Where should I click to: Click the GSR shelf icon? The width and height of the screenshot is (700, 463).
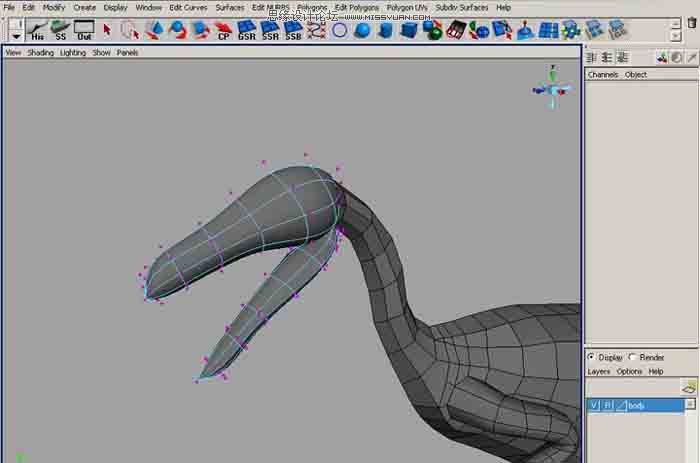[246, 30]
